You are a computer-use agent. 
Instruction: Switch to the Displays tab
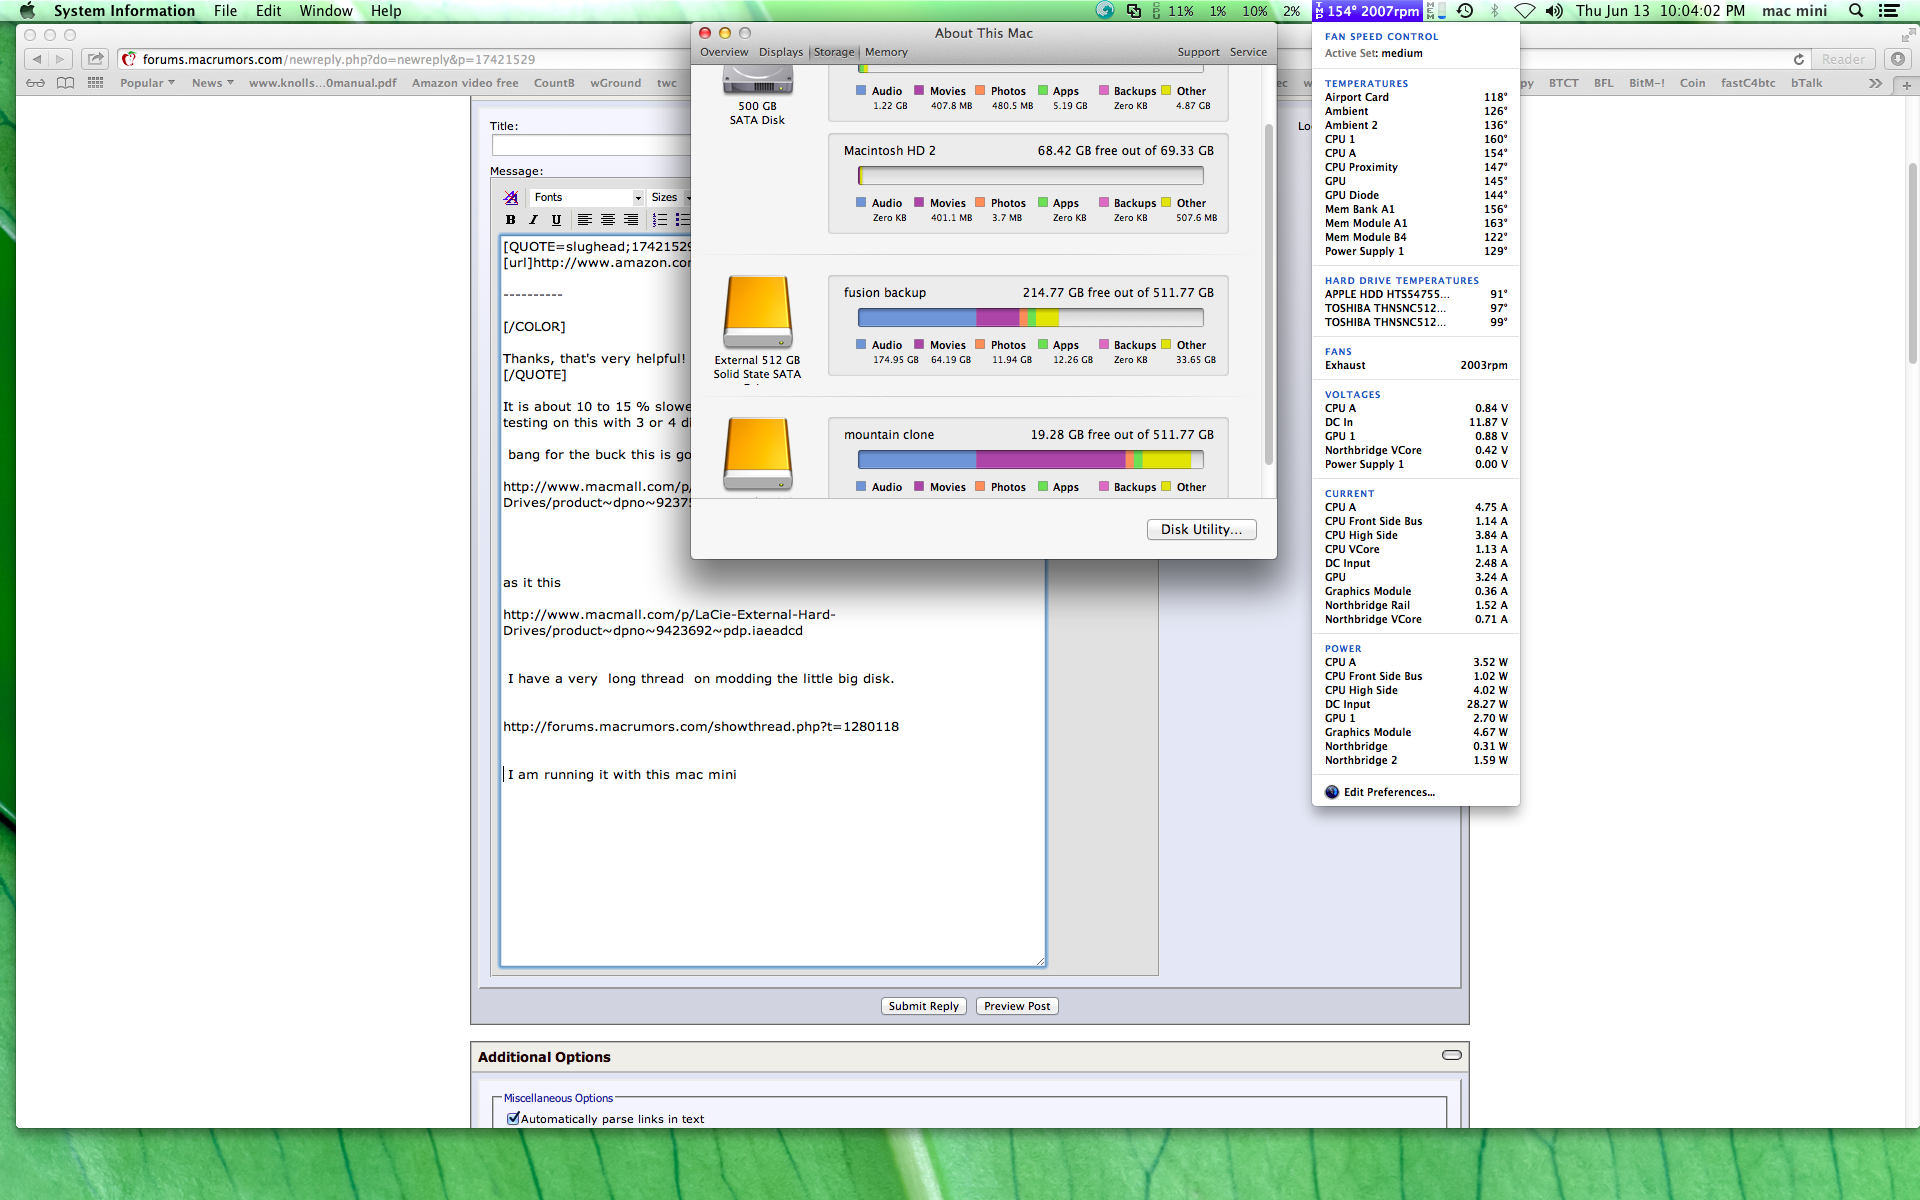pos(781,52)
